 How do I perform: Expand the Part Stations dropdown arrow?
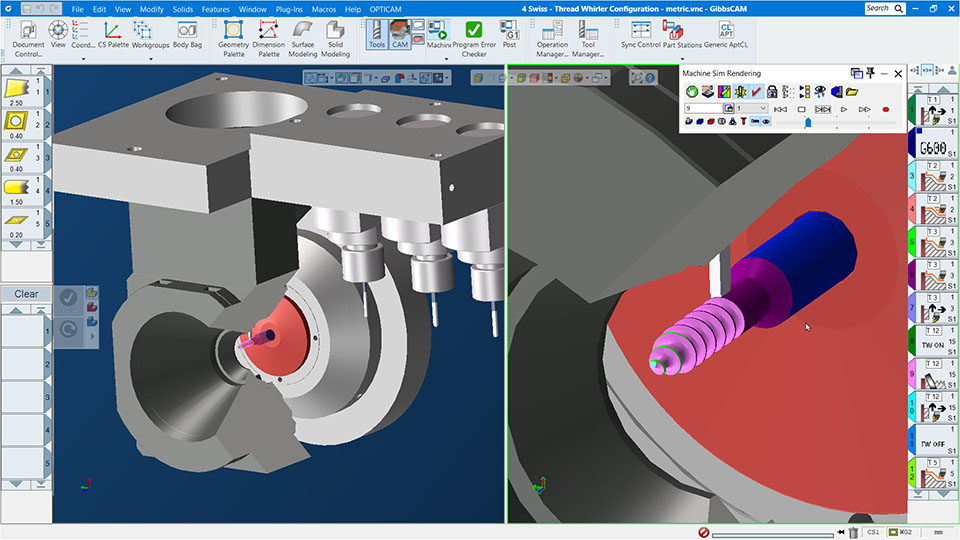click(x=680, y=58)
